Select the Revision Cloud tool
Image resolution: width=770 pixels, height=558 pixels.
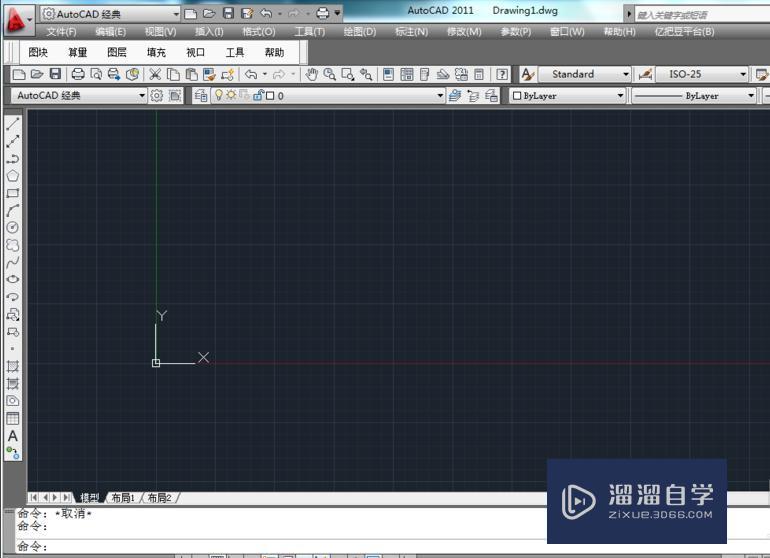(13, 245)
